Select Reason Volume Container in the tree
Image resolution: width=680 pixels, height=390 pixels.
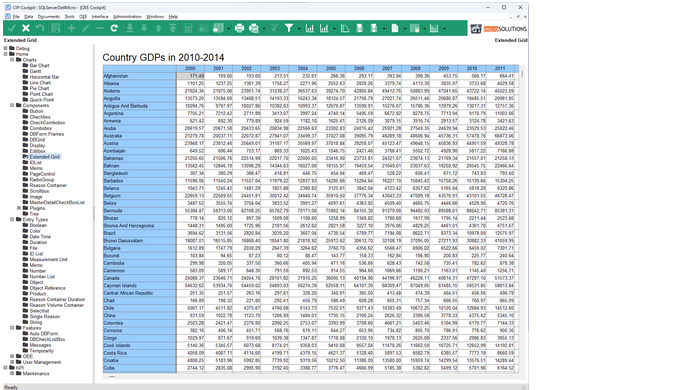click(x=56, y=305)
